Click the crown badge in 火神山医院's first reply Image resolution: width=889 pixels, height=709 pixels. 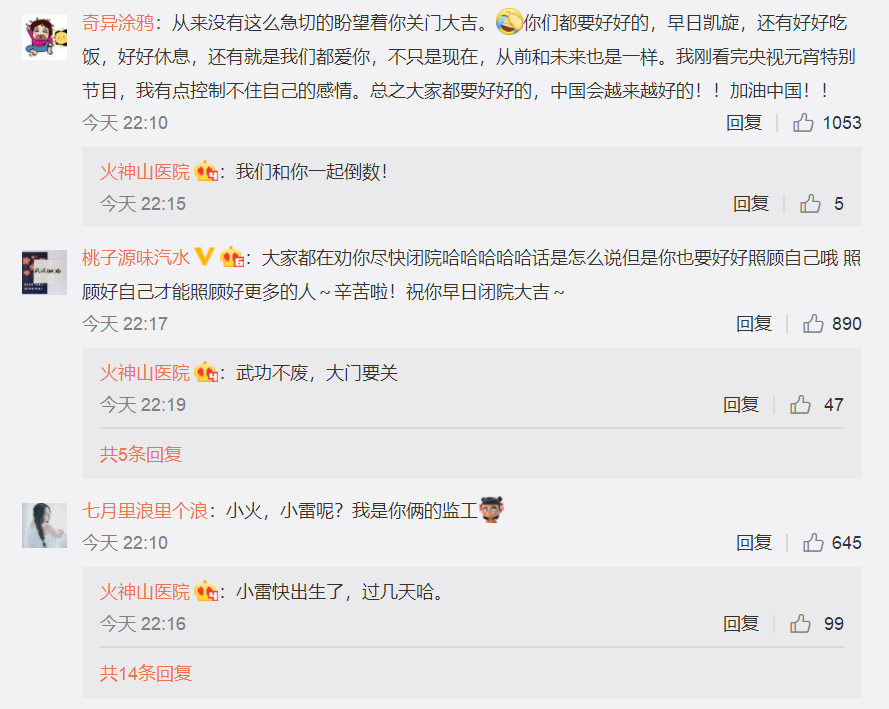pos(206,171)
